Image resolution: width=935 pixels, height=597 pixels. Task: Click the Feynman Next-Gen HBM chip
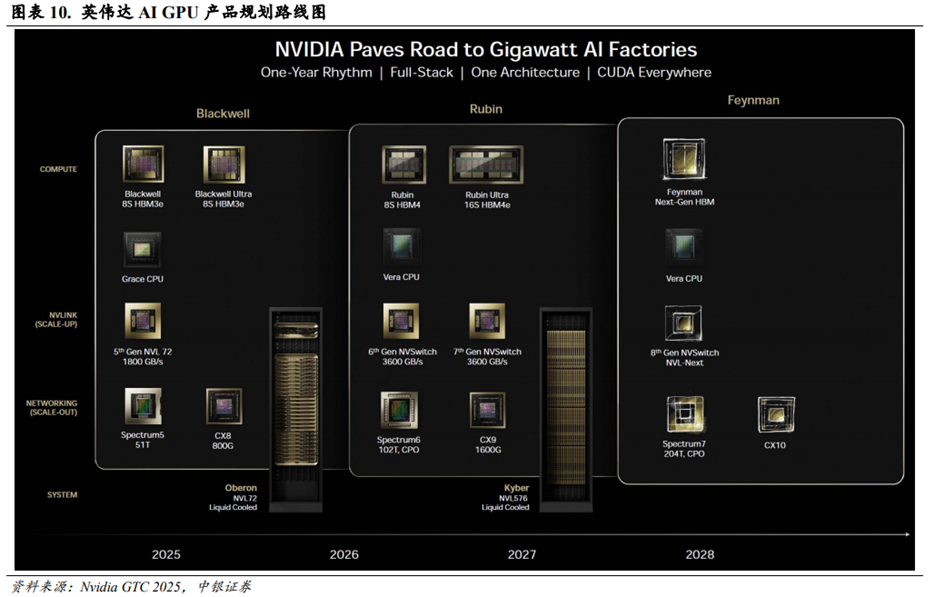(684, 160)
